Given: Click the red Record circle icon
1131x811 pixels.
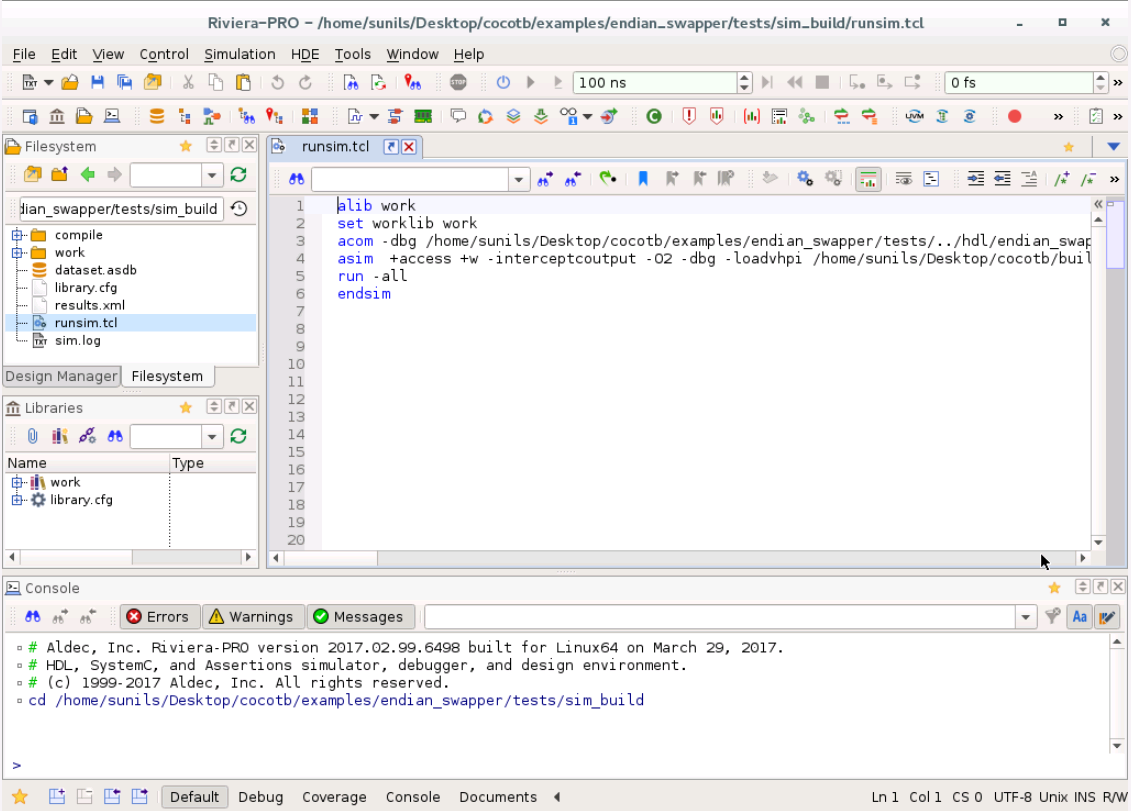Looking at the screenshot, I should coord(1014,116).
